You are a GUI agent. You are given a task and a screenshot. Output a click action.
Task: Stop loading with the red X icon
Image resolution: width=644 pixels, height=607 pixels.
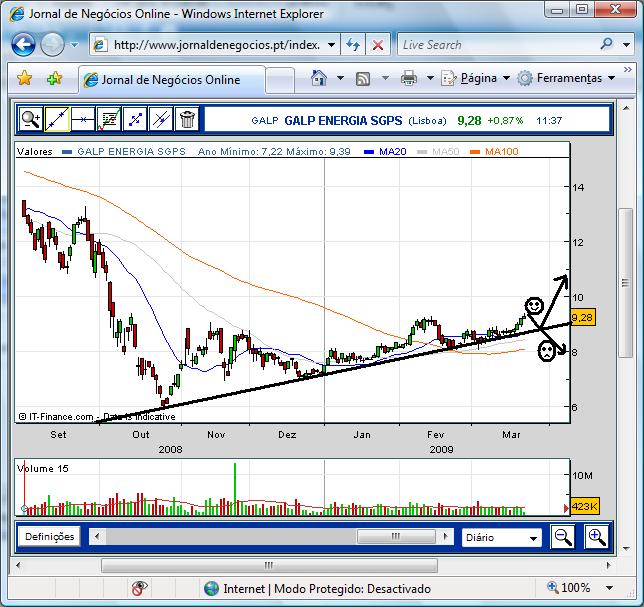(377, 44)
